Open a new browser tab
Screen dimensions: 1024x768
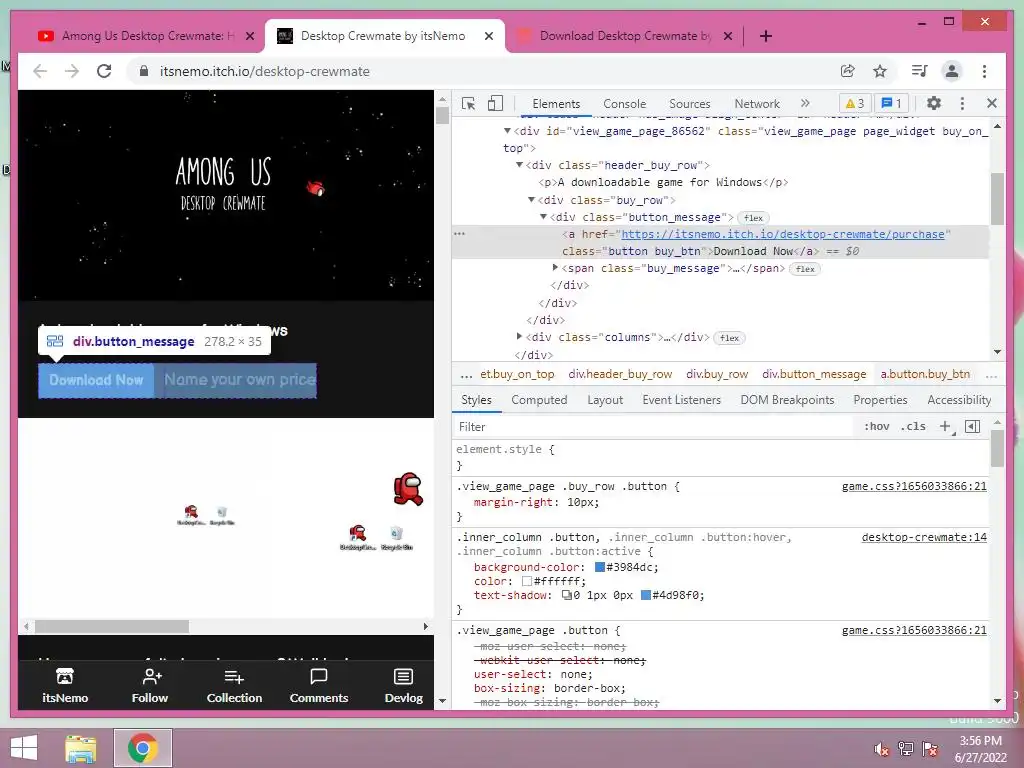click(x=766, y=36)
